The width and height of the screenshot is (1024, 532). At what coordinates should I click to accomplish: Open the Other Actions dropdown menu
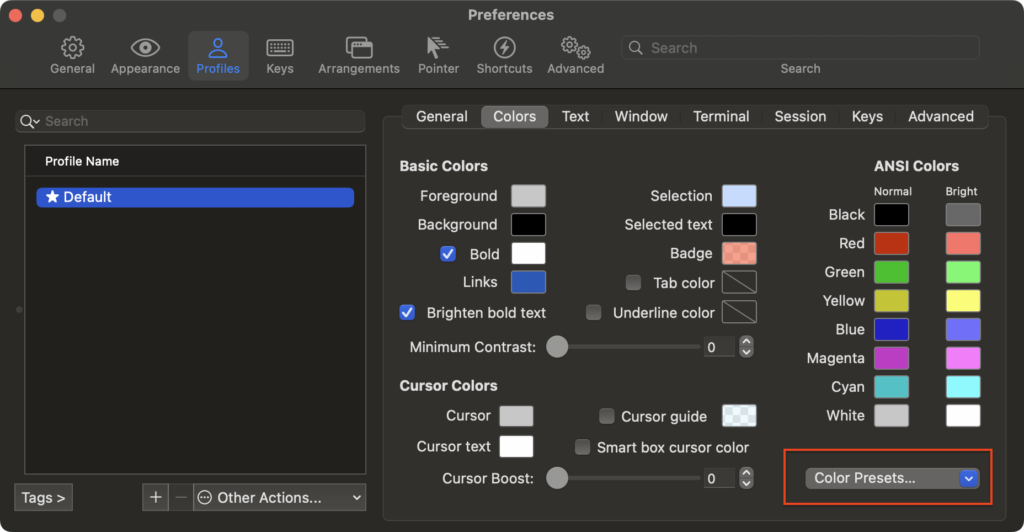[x=280, y=497]
